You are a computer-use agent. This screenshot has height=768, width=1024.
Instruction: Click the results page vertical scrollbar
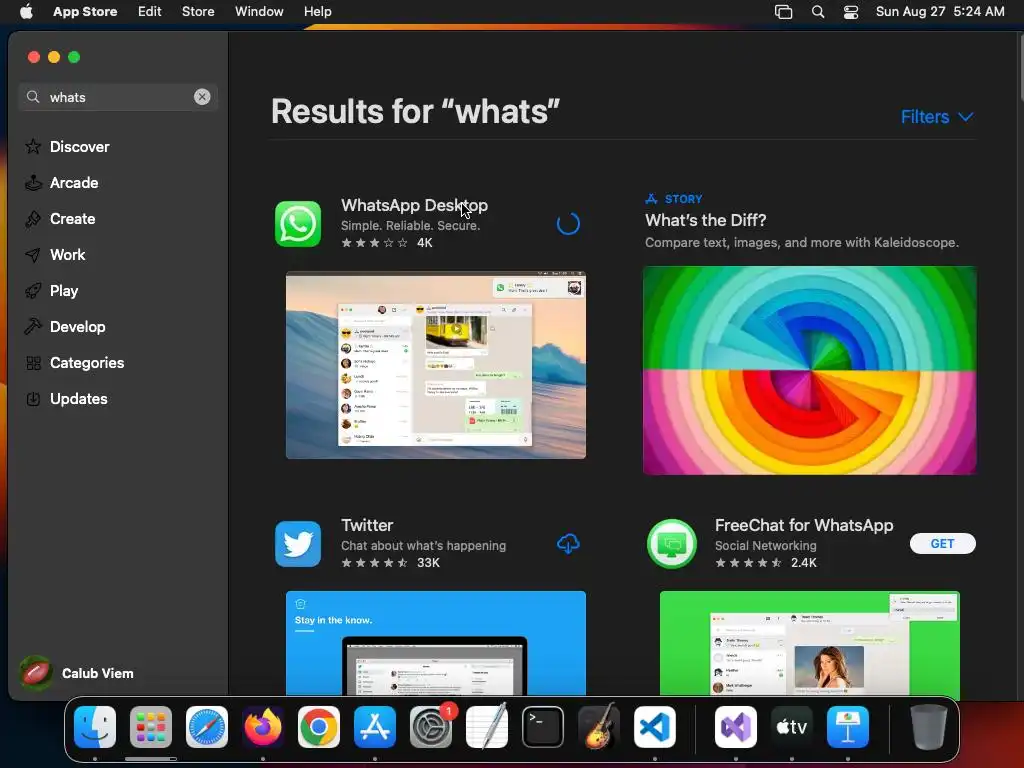[1020, 67]
